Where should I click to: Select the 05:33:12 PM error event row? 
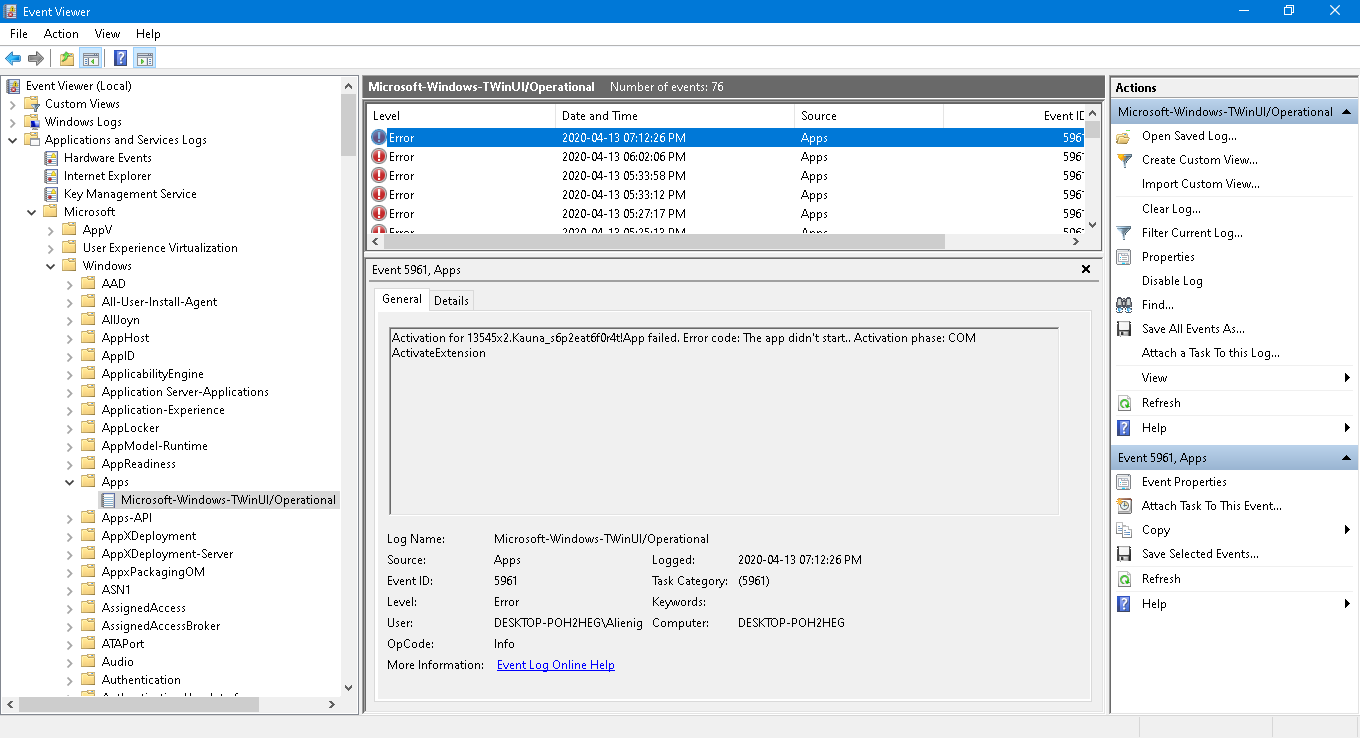(726, 195)
